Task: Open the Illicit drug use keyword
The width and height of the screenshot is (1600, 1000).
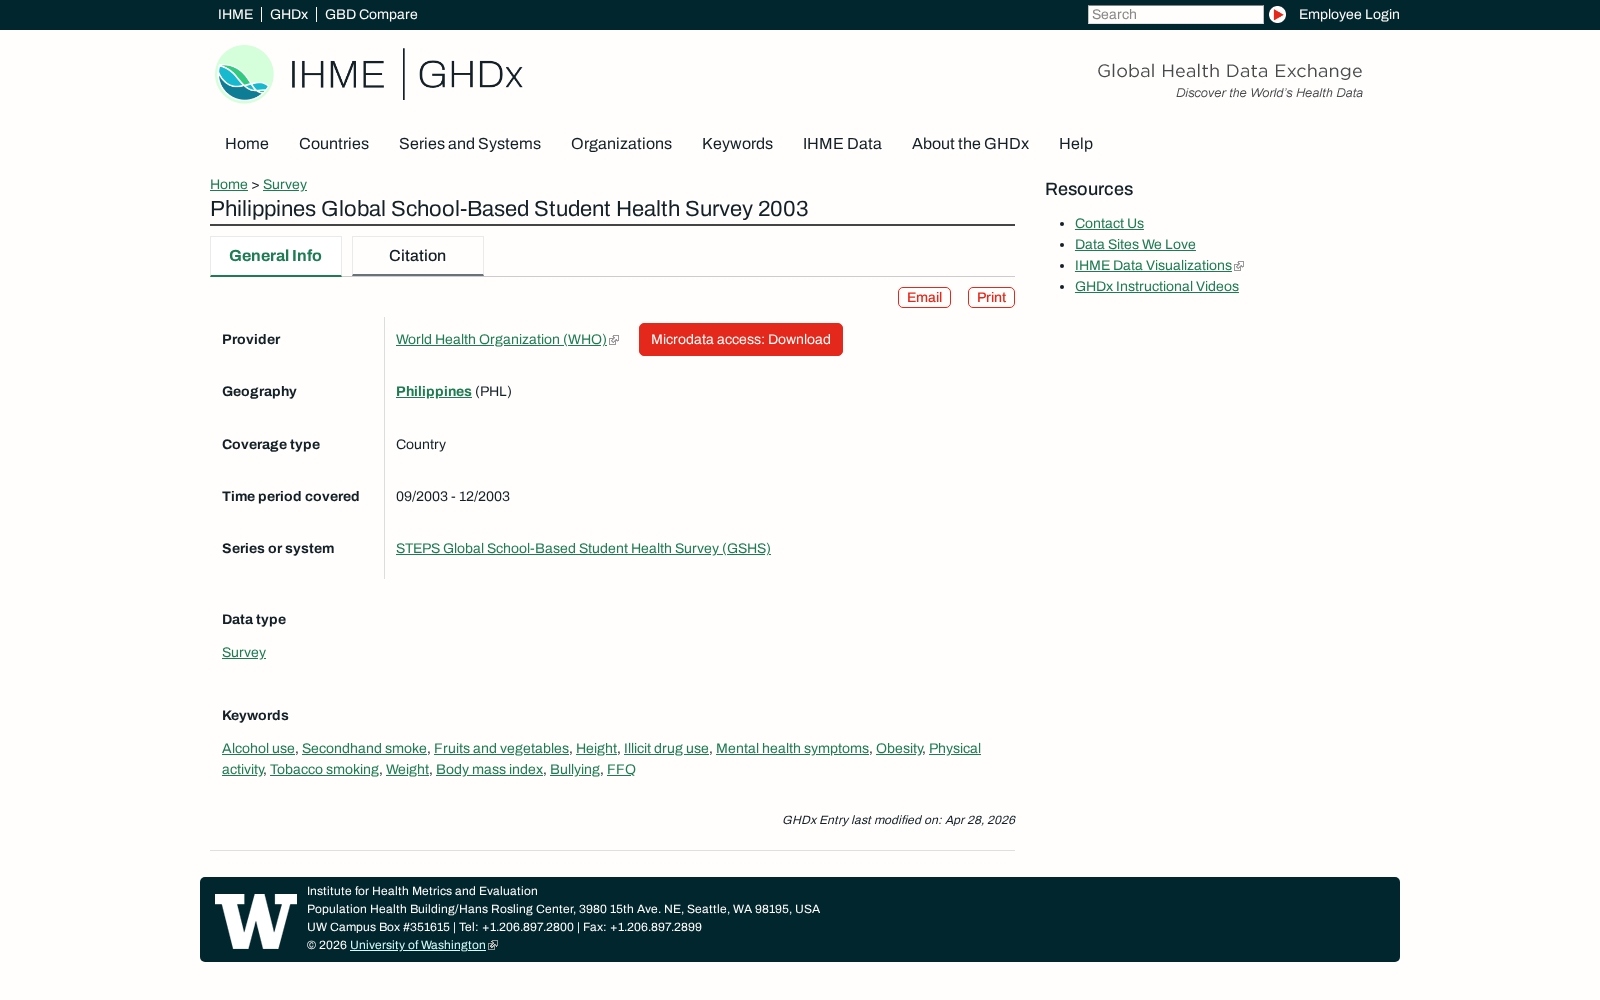Action: 666,749
